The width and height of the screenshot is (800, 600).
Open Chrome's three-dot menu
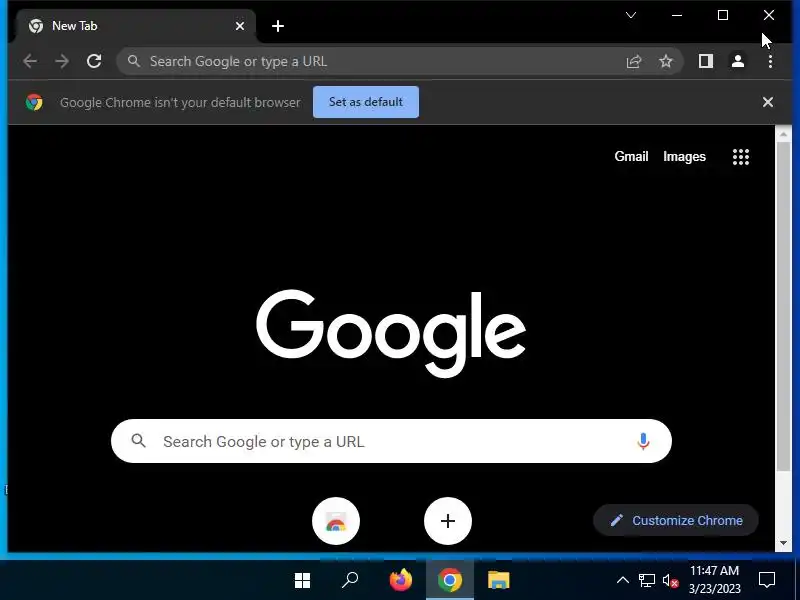[770, 61]
